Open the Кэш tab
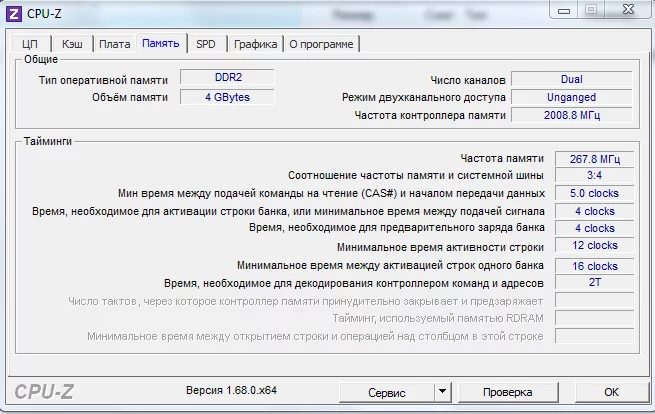 (72, 44)
